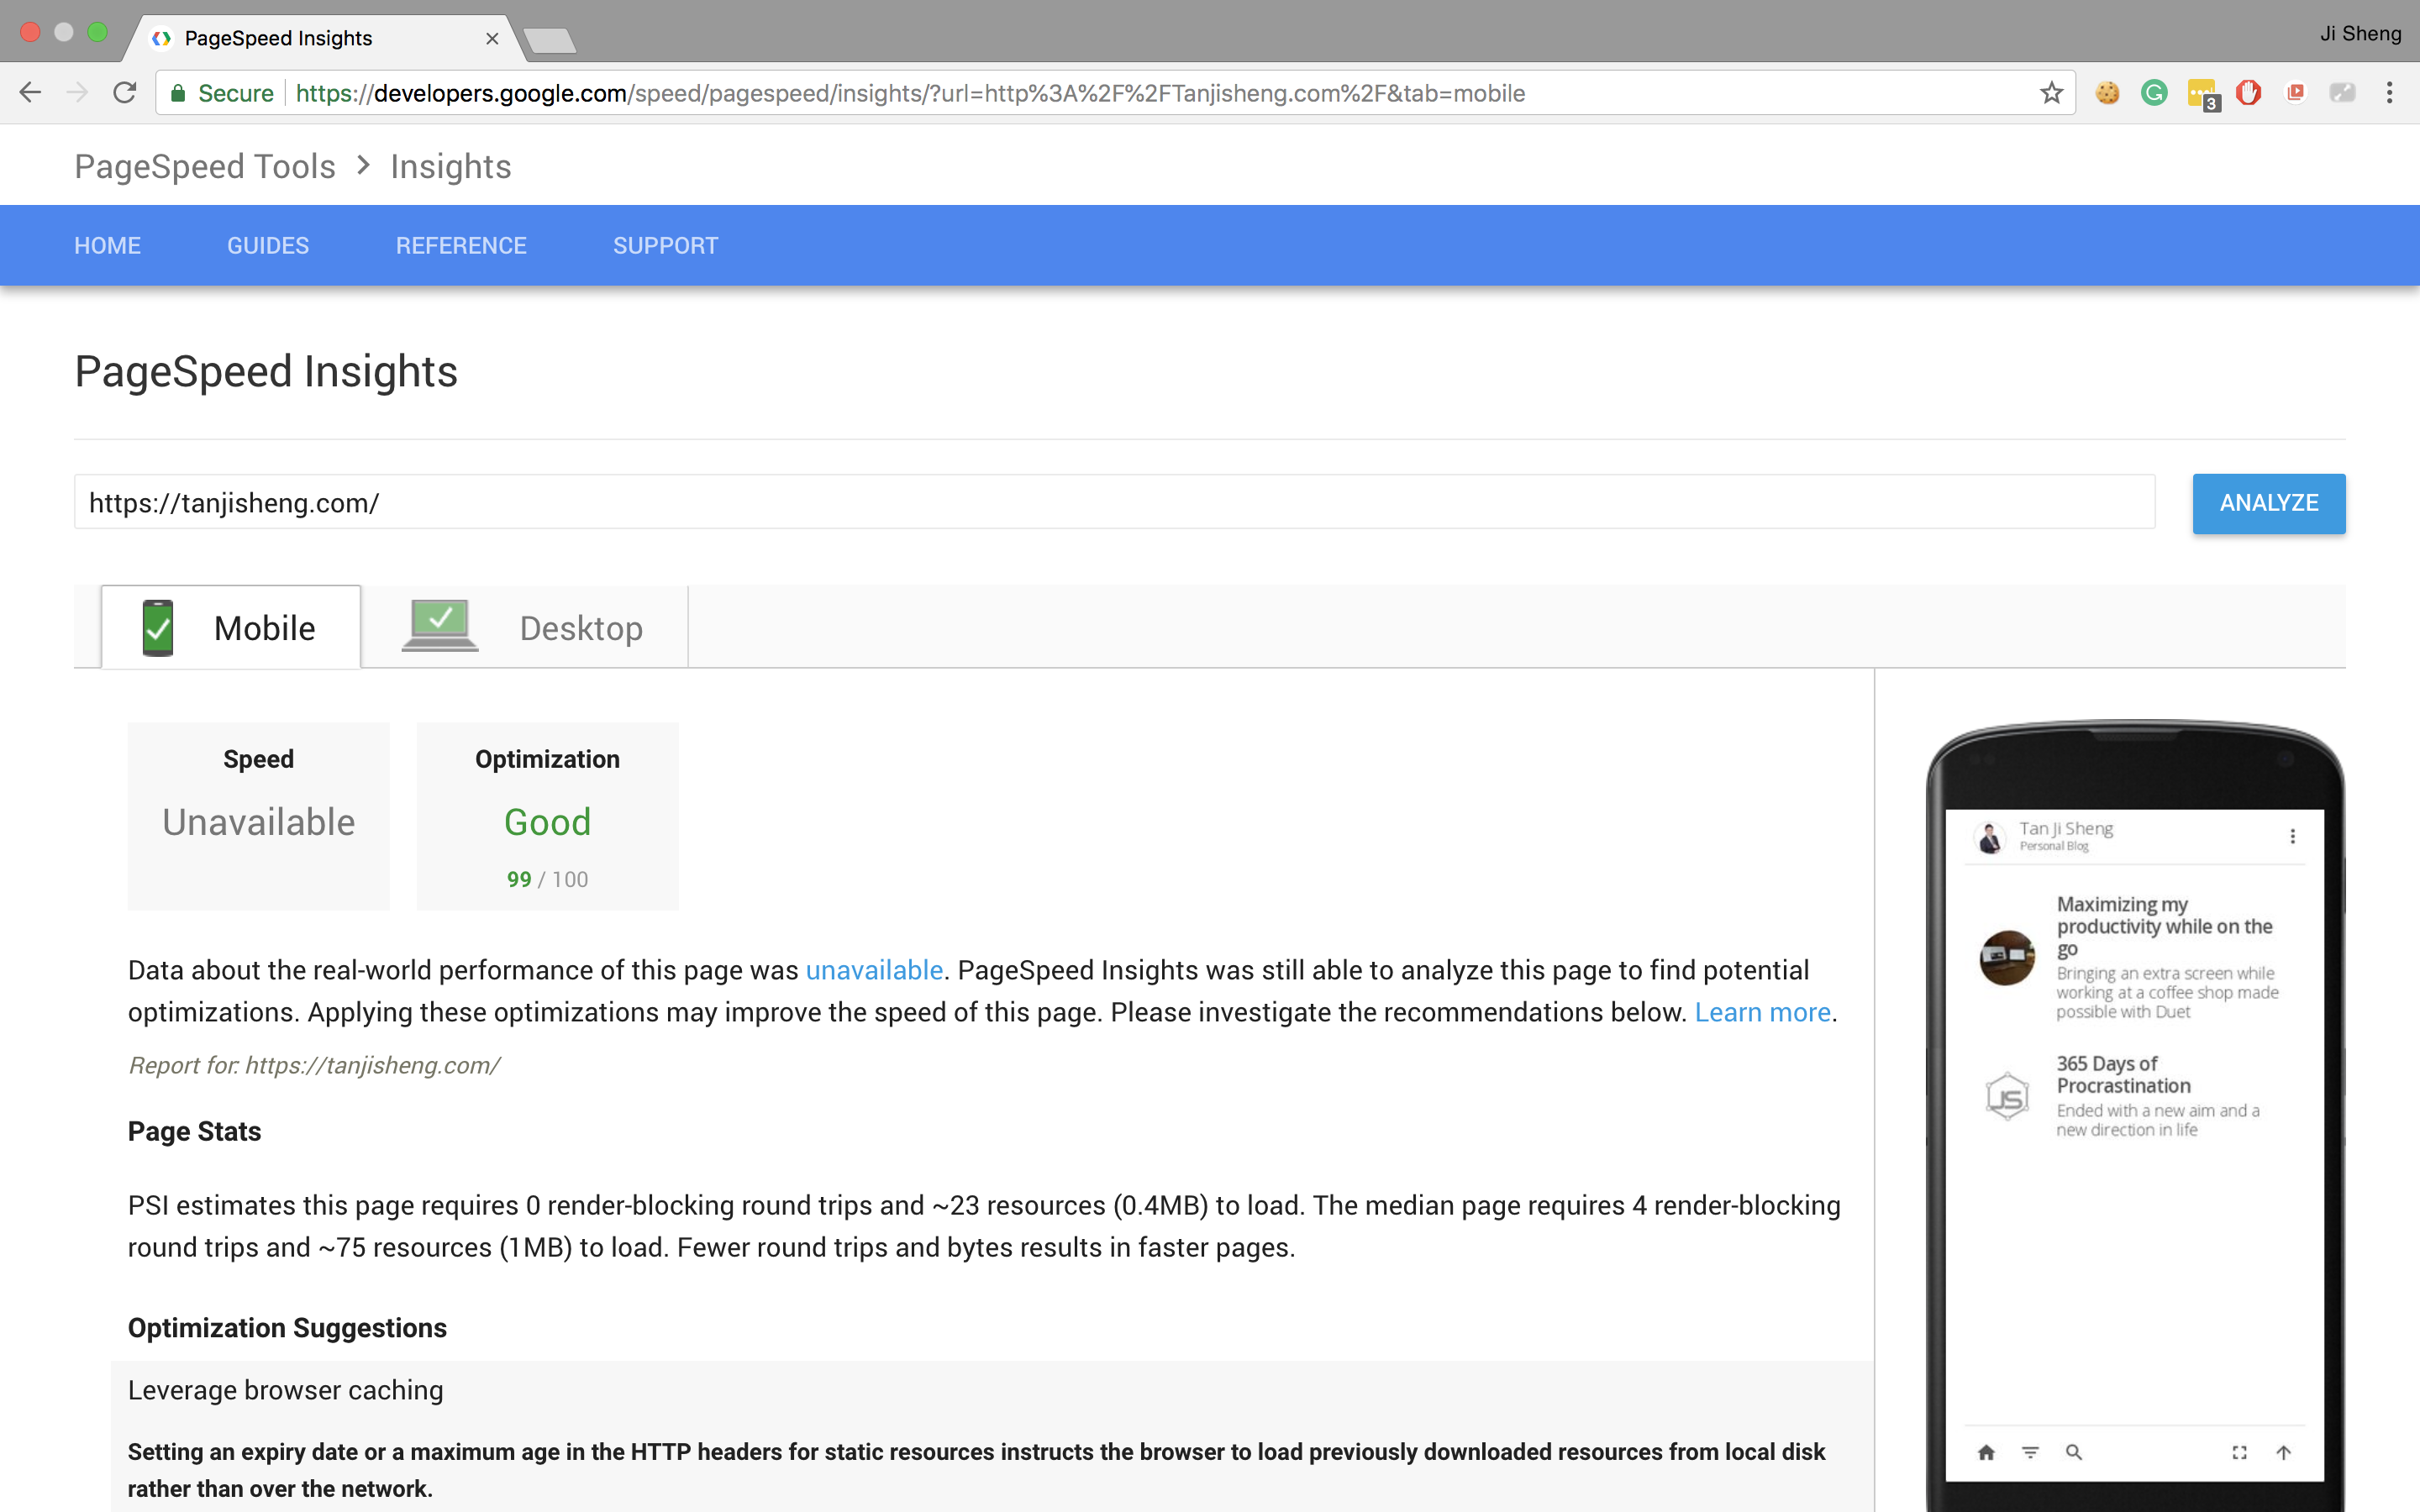Click the laptop icon on Desktop tab

(440, 625)
